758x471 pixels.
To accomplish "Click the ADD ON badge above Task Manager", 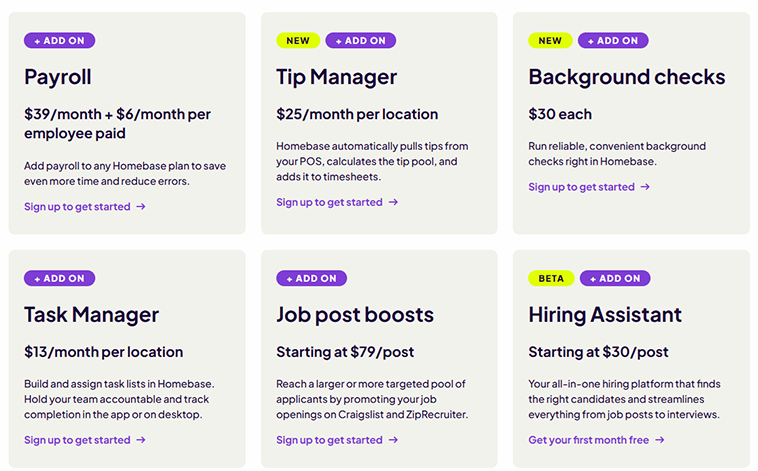I will point(60,278).
